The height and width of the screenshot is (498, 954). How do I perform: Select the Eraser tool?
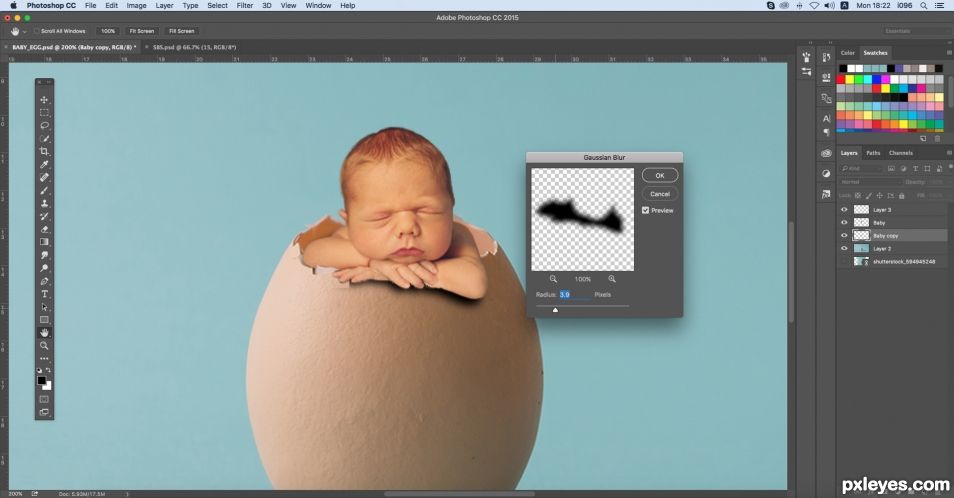(44, 229)
